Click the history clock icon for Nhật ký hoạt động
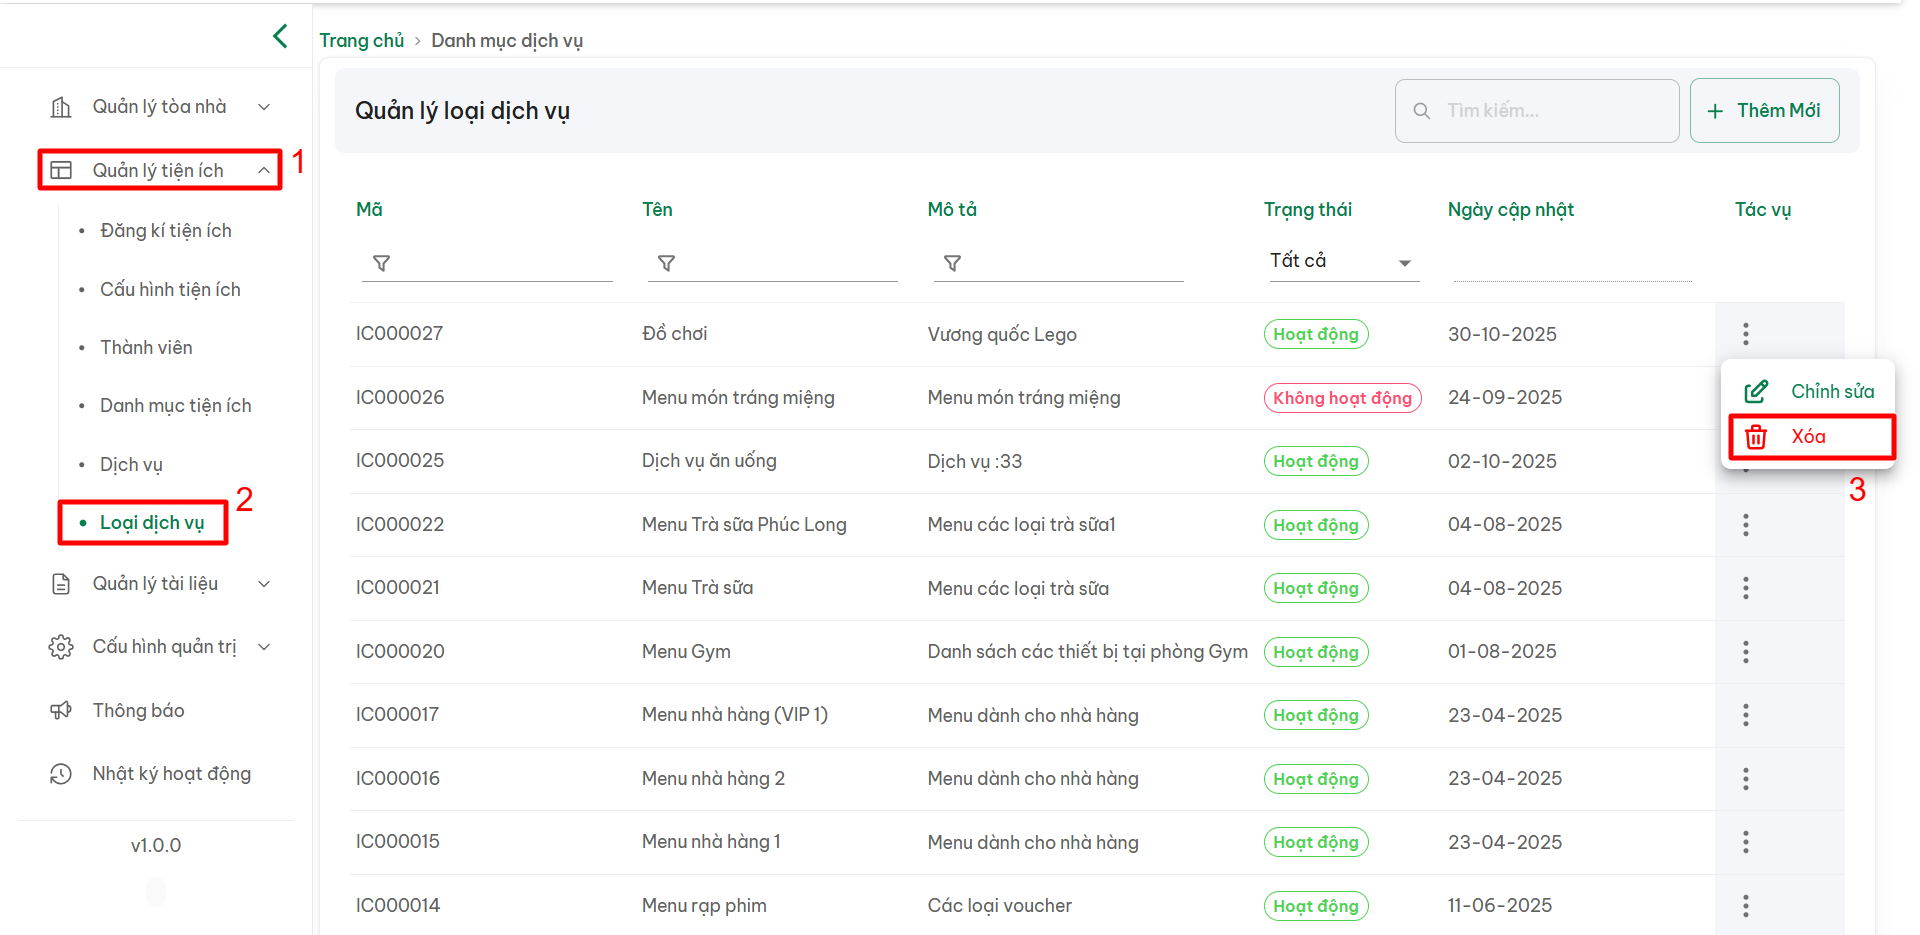 61,774
